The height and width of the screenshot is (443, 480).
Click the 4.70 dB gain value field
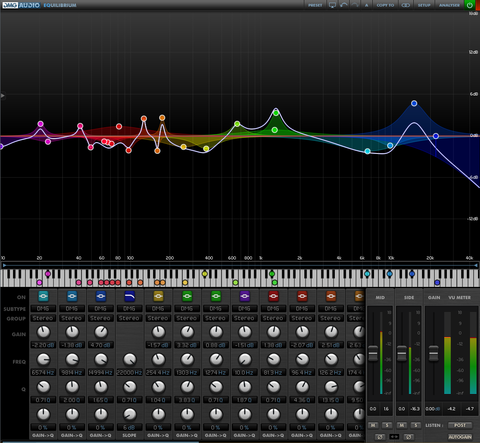point(101,345)
